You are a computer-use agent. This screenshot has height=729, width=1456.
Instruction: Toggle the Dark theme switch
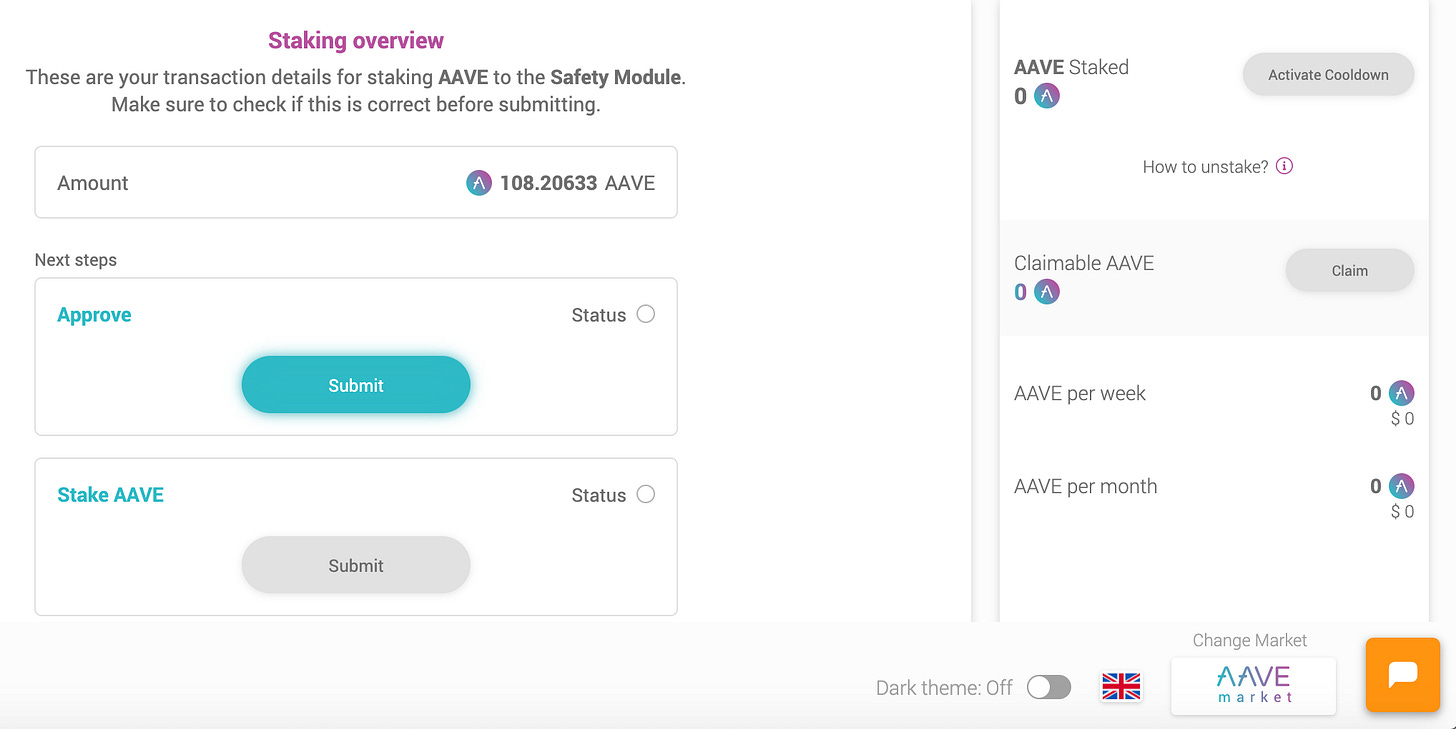pos(1049,687)
